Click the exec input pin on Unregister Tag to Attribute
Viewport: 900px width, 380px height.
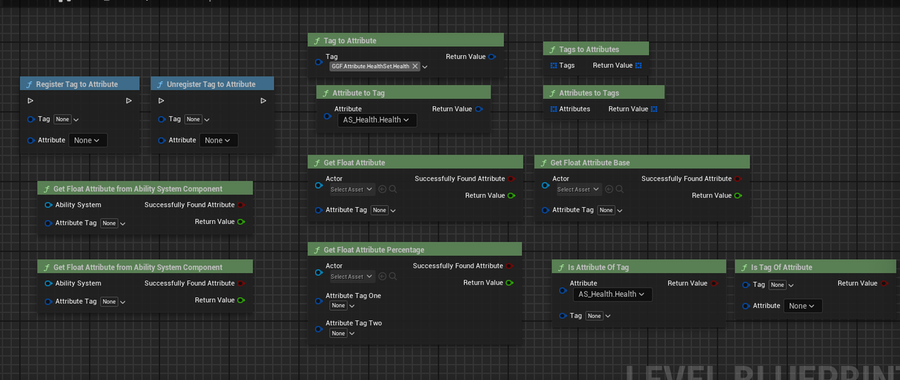pos(161,101)
